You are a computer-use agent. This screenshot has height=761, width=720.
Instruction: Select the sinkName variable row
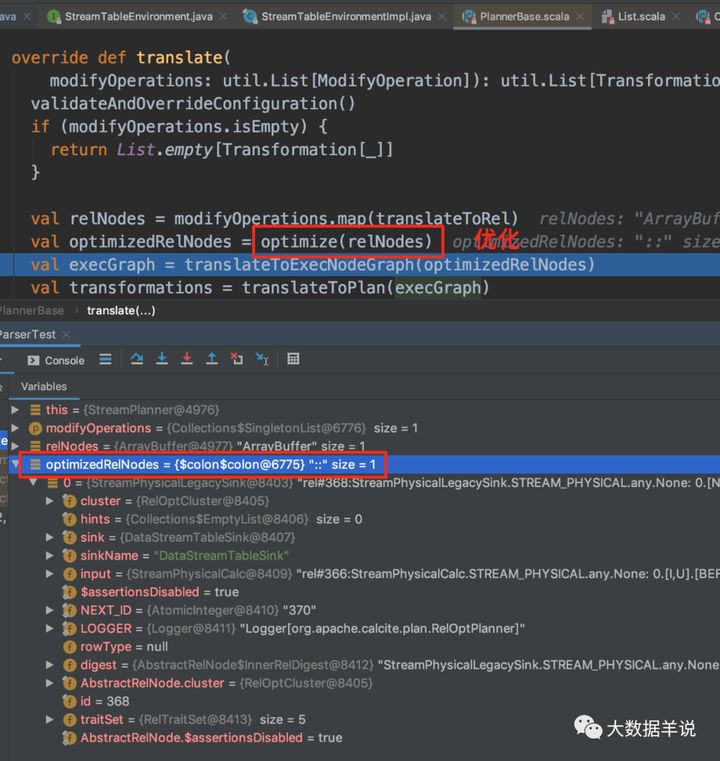pos(360,555)
